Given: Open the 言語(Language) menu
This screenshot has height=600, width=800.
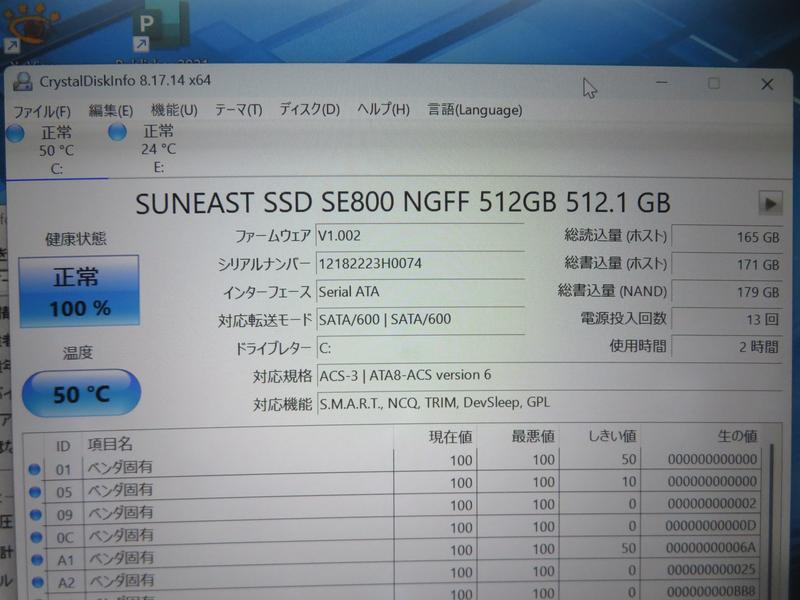Looking at the screenshot, I should pyautogui.click(x=474, y=110).
